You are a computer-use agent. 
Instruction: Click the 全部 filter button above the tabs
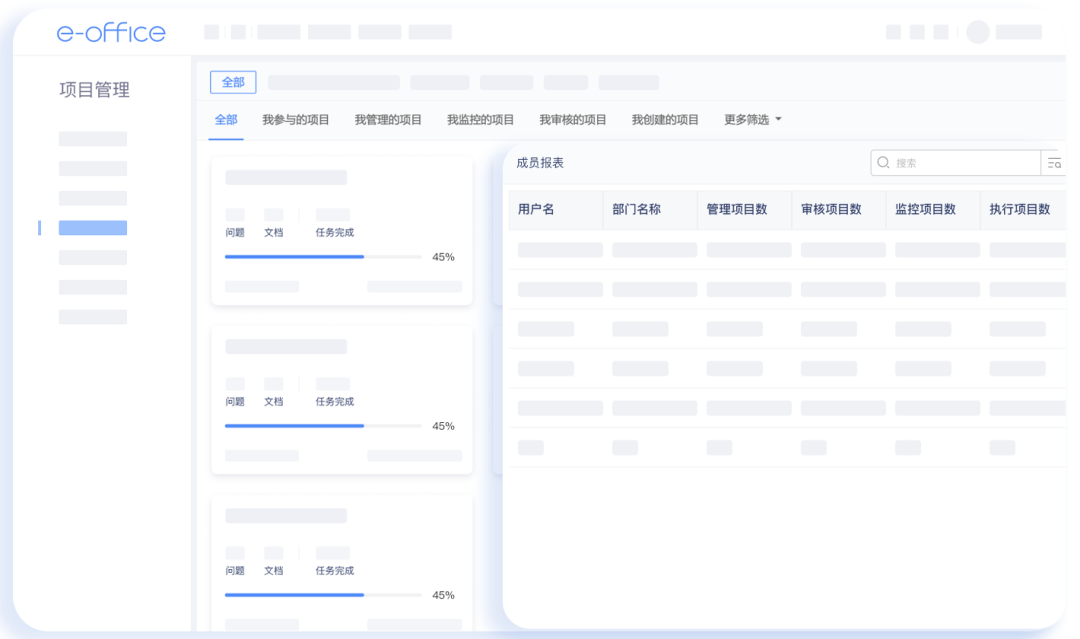coord(232,82)
